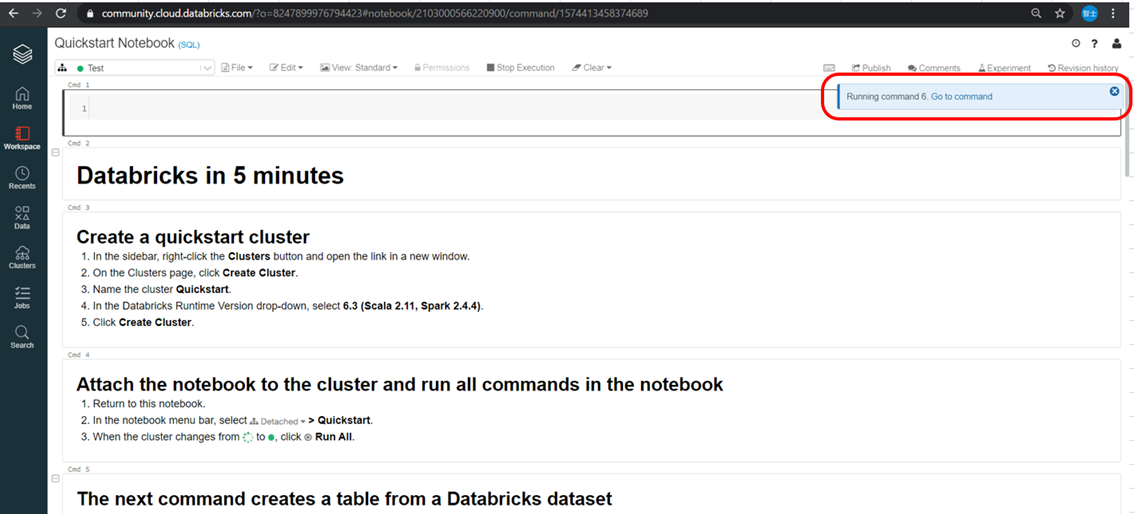Click the browser address bar URL
Image resolution: width=1134 pixels, height=514 pixels.
(x=375, y=14)
